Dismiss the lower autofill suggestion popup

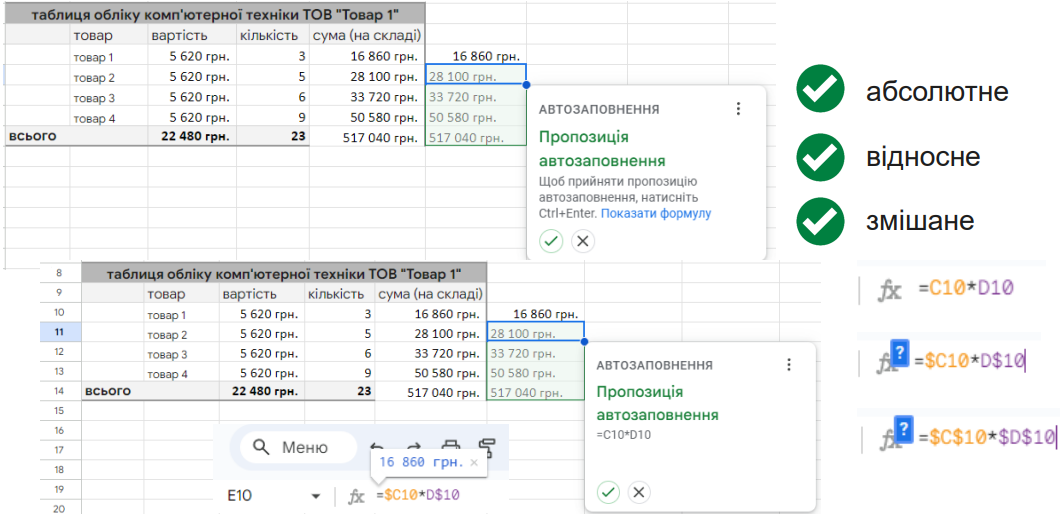coord(639,492)
